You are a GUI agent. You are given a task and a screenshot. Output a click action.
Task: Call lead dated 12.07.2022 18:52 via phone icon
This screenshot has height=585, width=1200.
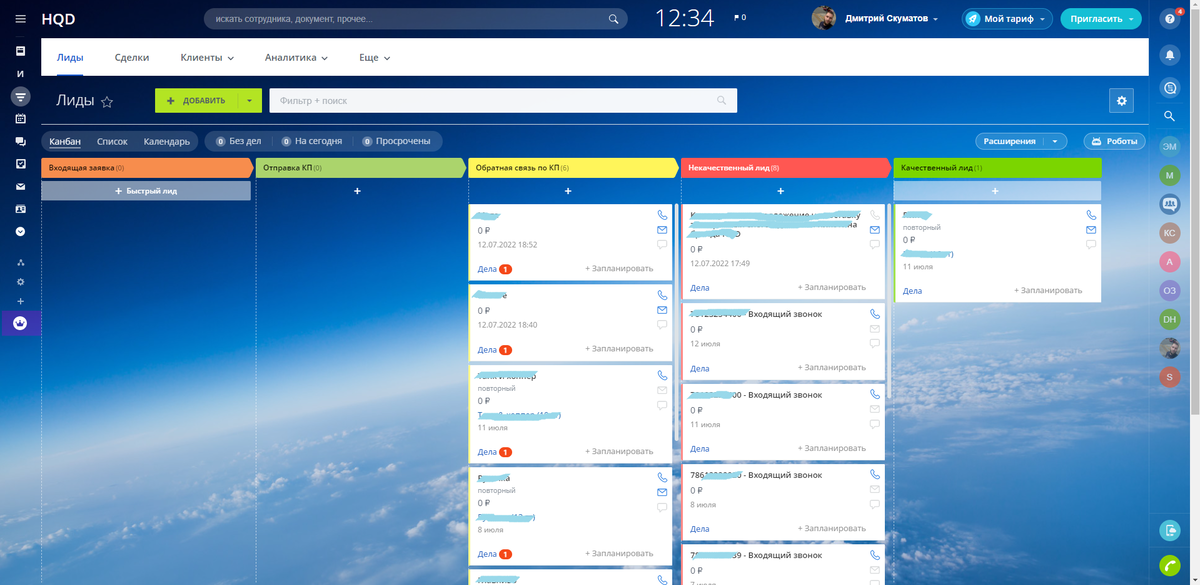tap(661, 215)
